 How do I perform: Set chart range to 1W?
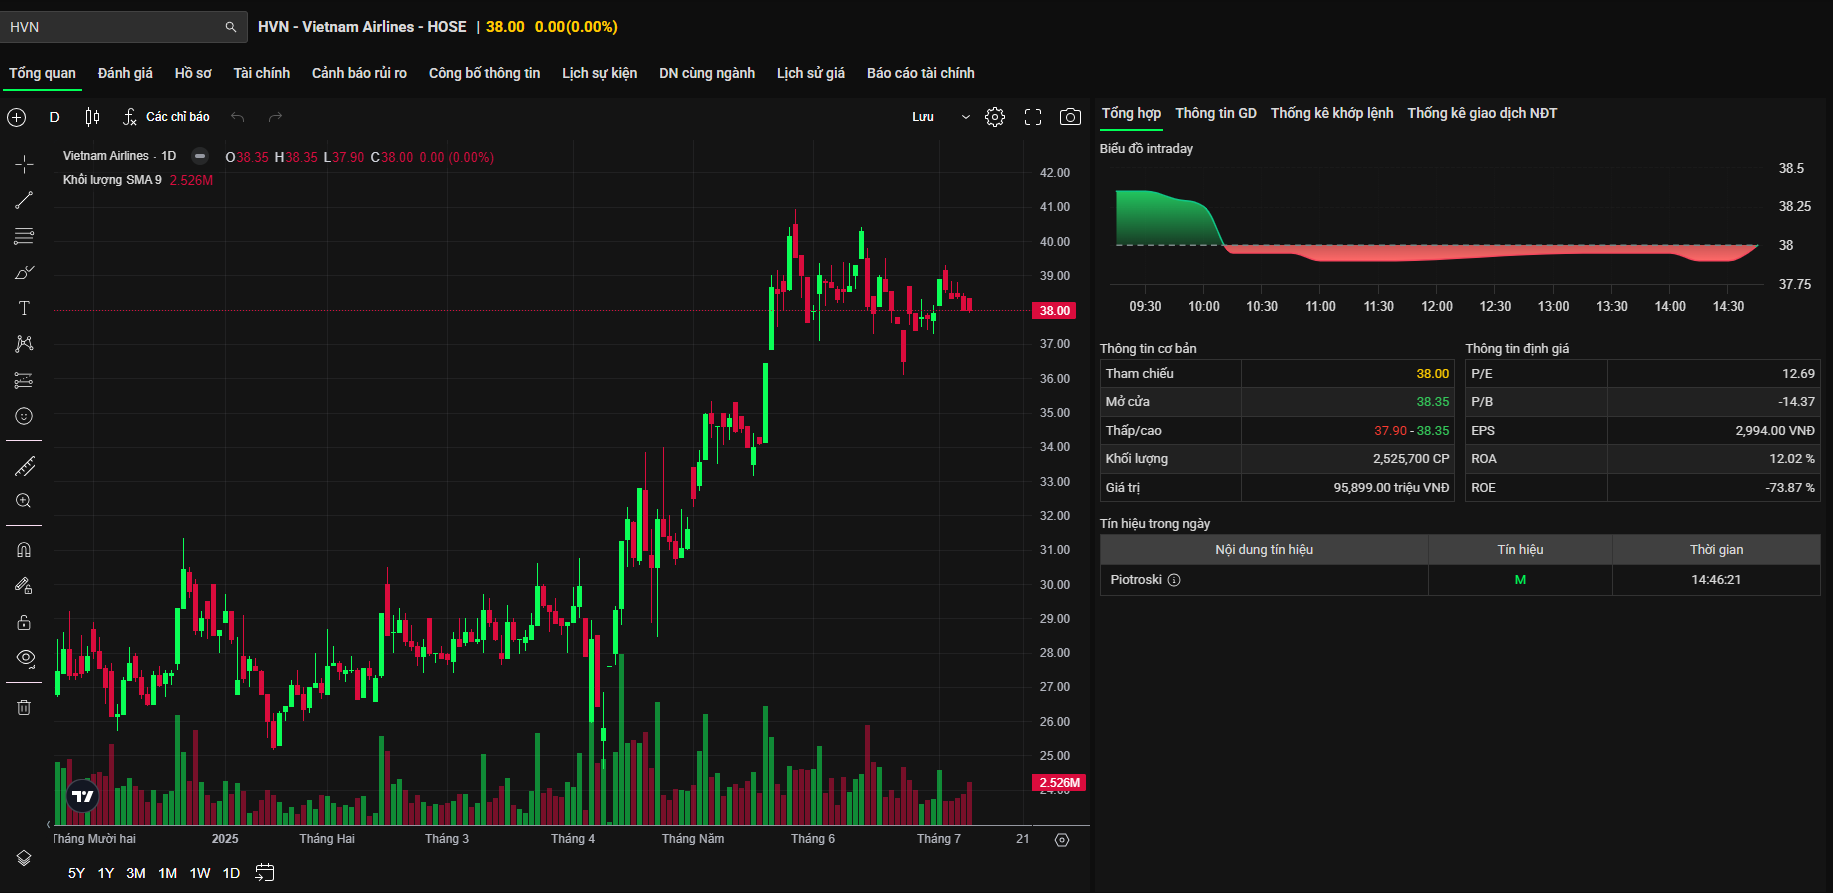[200, 873]
